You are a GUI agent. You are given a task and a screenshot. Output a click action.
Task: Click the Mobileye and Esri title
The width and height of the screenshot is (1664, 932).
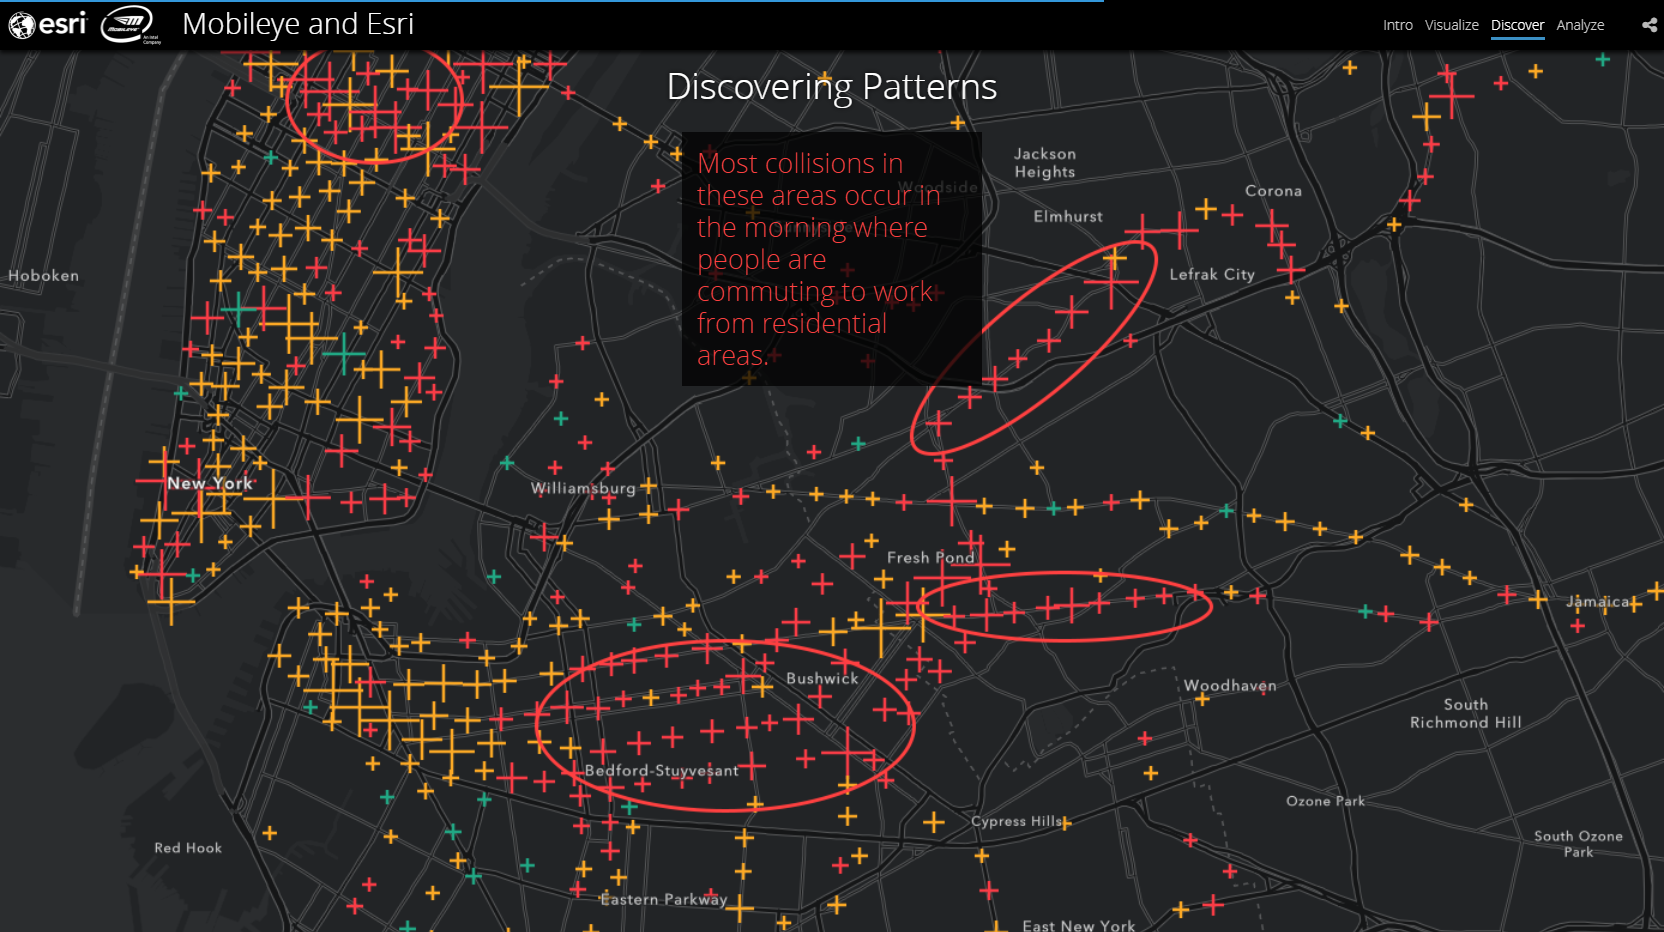[x=298, y=24]
